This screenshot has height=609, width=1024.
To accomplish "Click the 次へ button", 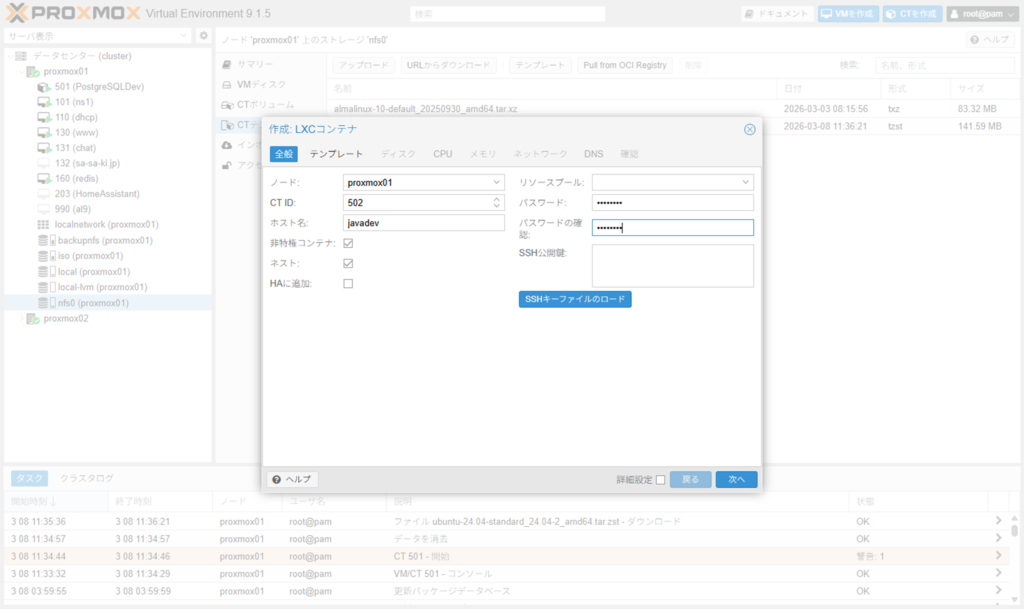I will click(x=736, y=480).
